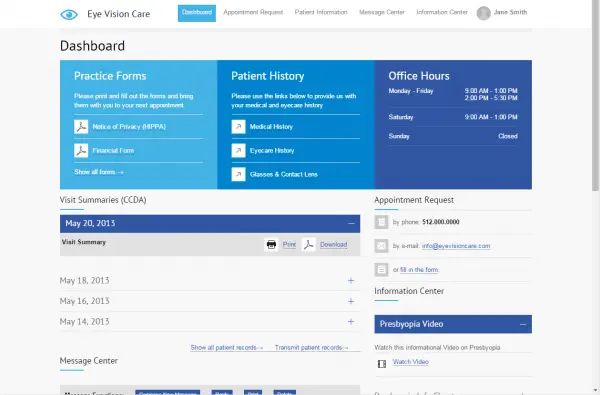Click Transmit patient records link
Image resolution: width=600 pixels, height=395 pixels.
tap(311, 348)
